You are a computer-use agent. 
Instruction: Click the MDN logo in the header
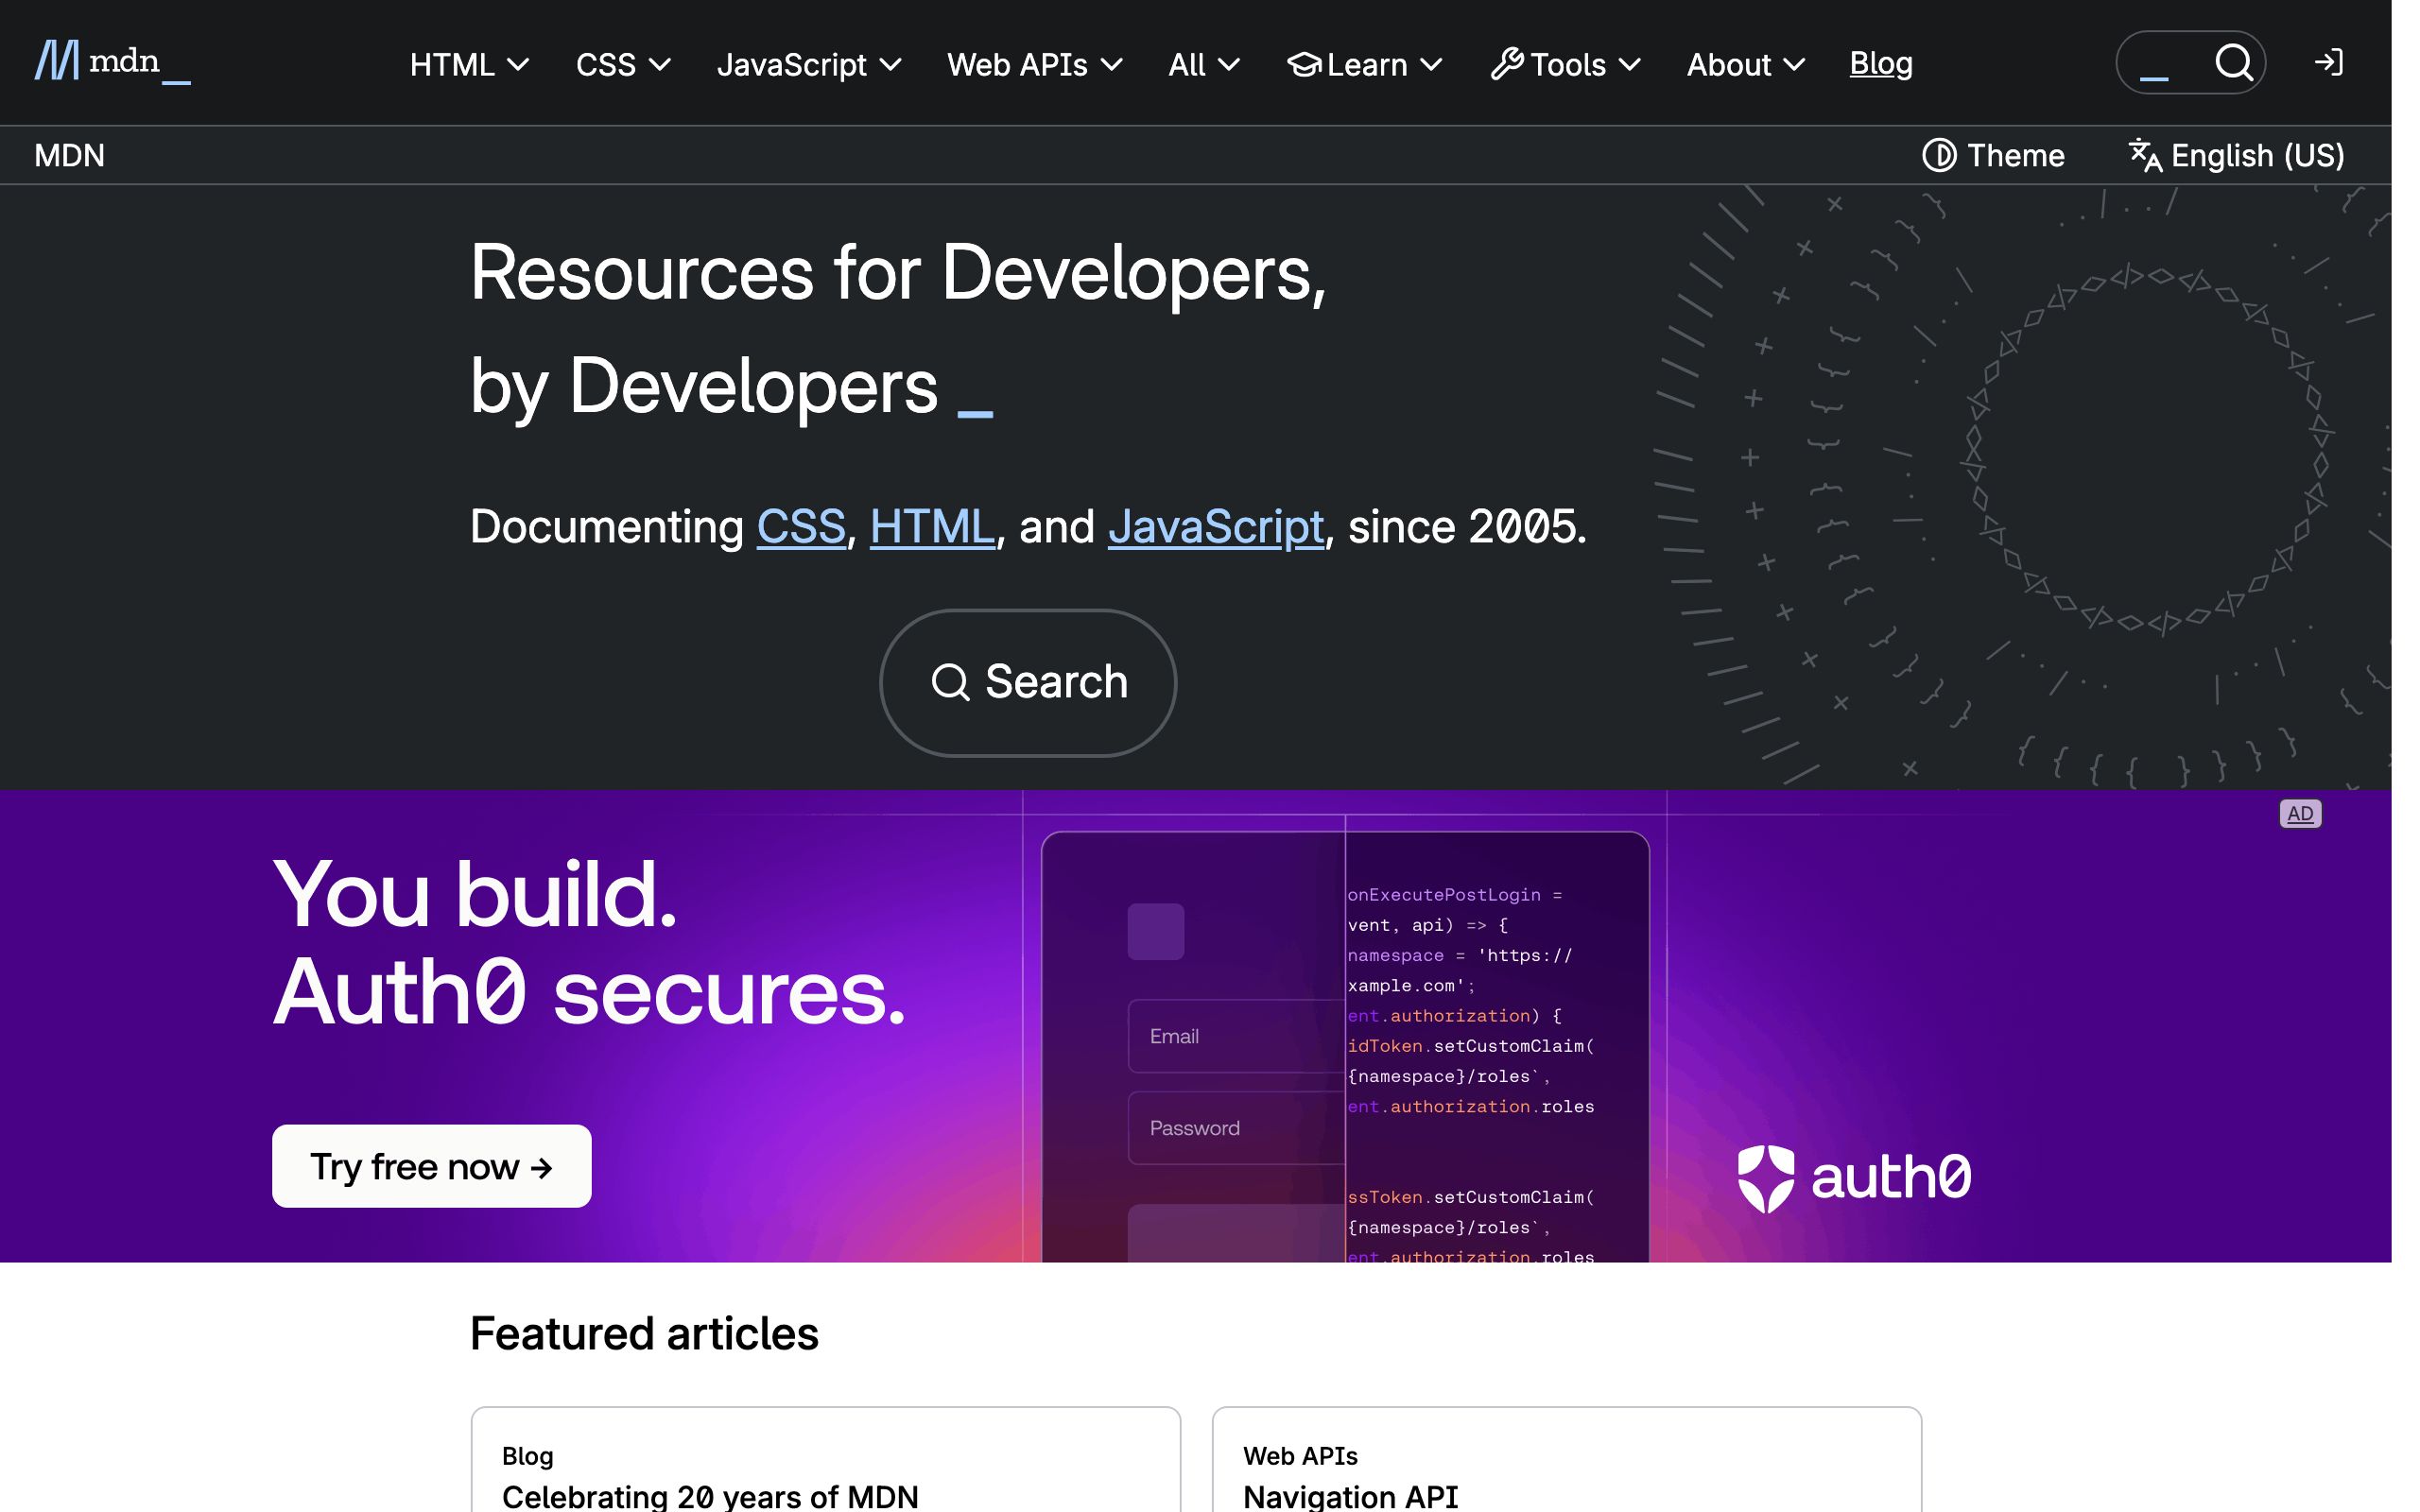click(112, 62)
